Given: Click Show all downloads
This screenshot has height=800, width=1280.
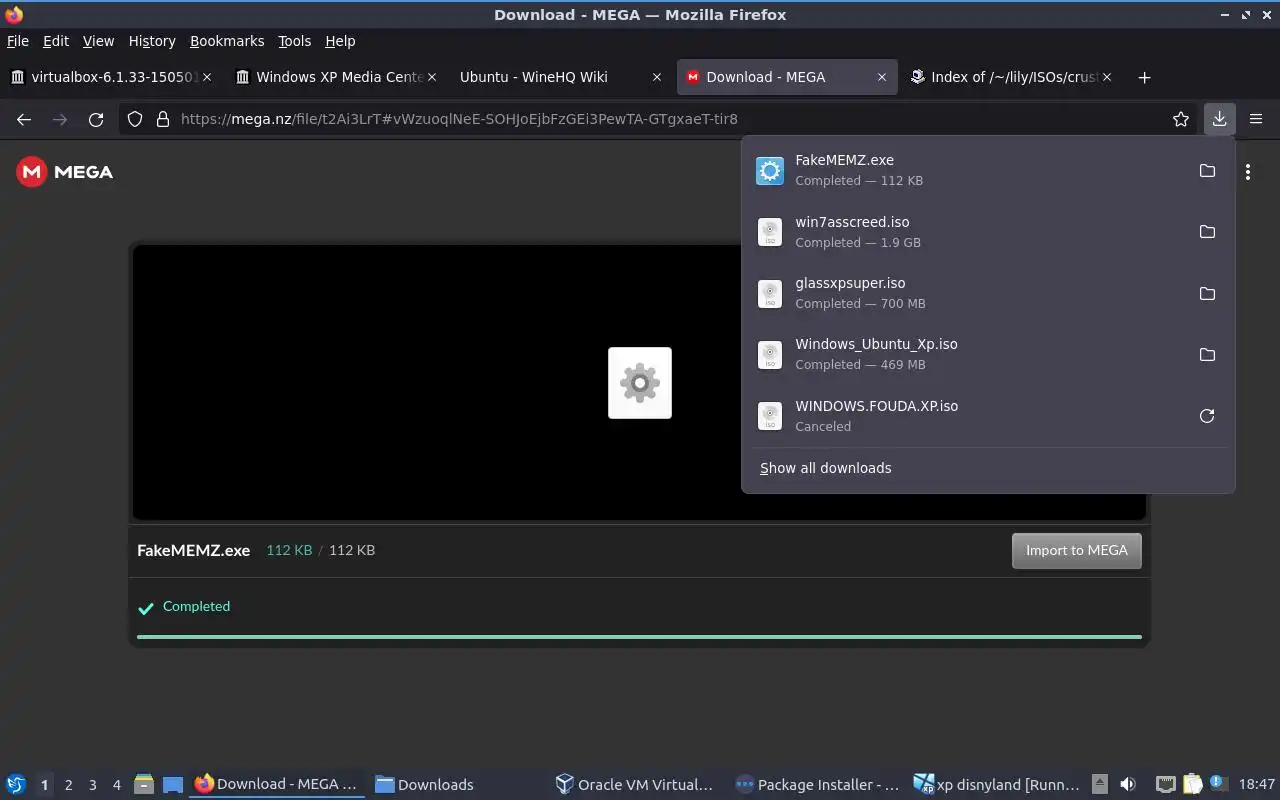Looking at the screenshot, I should [x=825, y=468].
